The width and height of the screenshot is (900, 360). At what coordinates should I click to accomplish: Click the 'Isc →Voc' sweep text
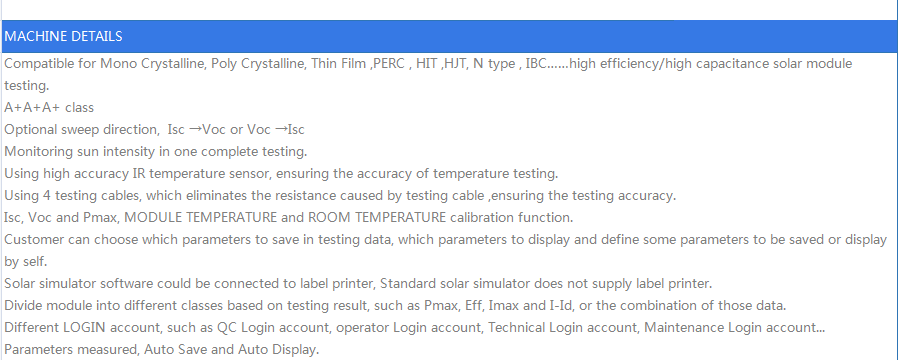(x=197, y=130)
